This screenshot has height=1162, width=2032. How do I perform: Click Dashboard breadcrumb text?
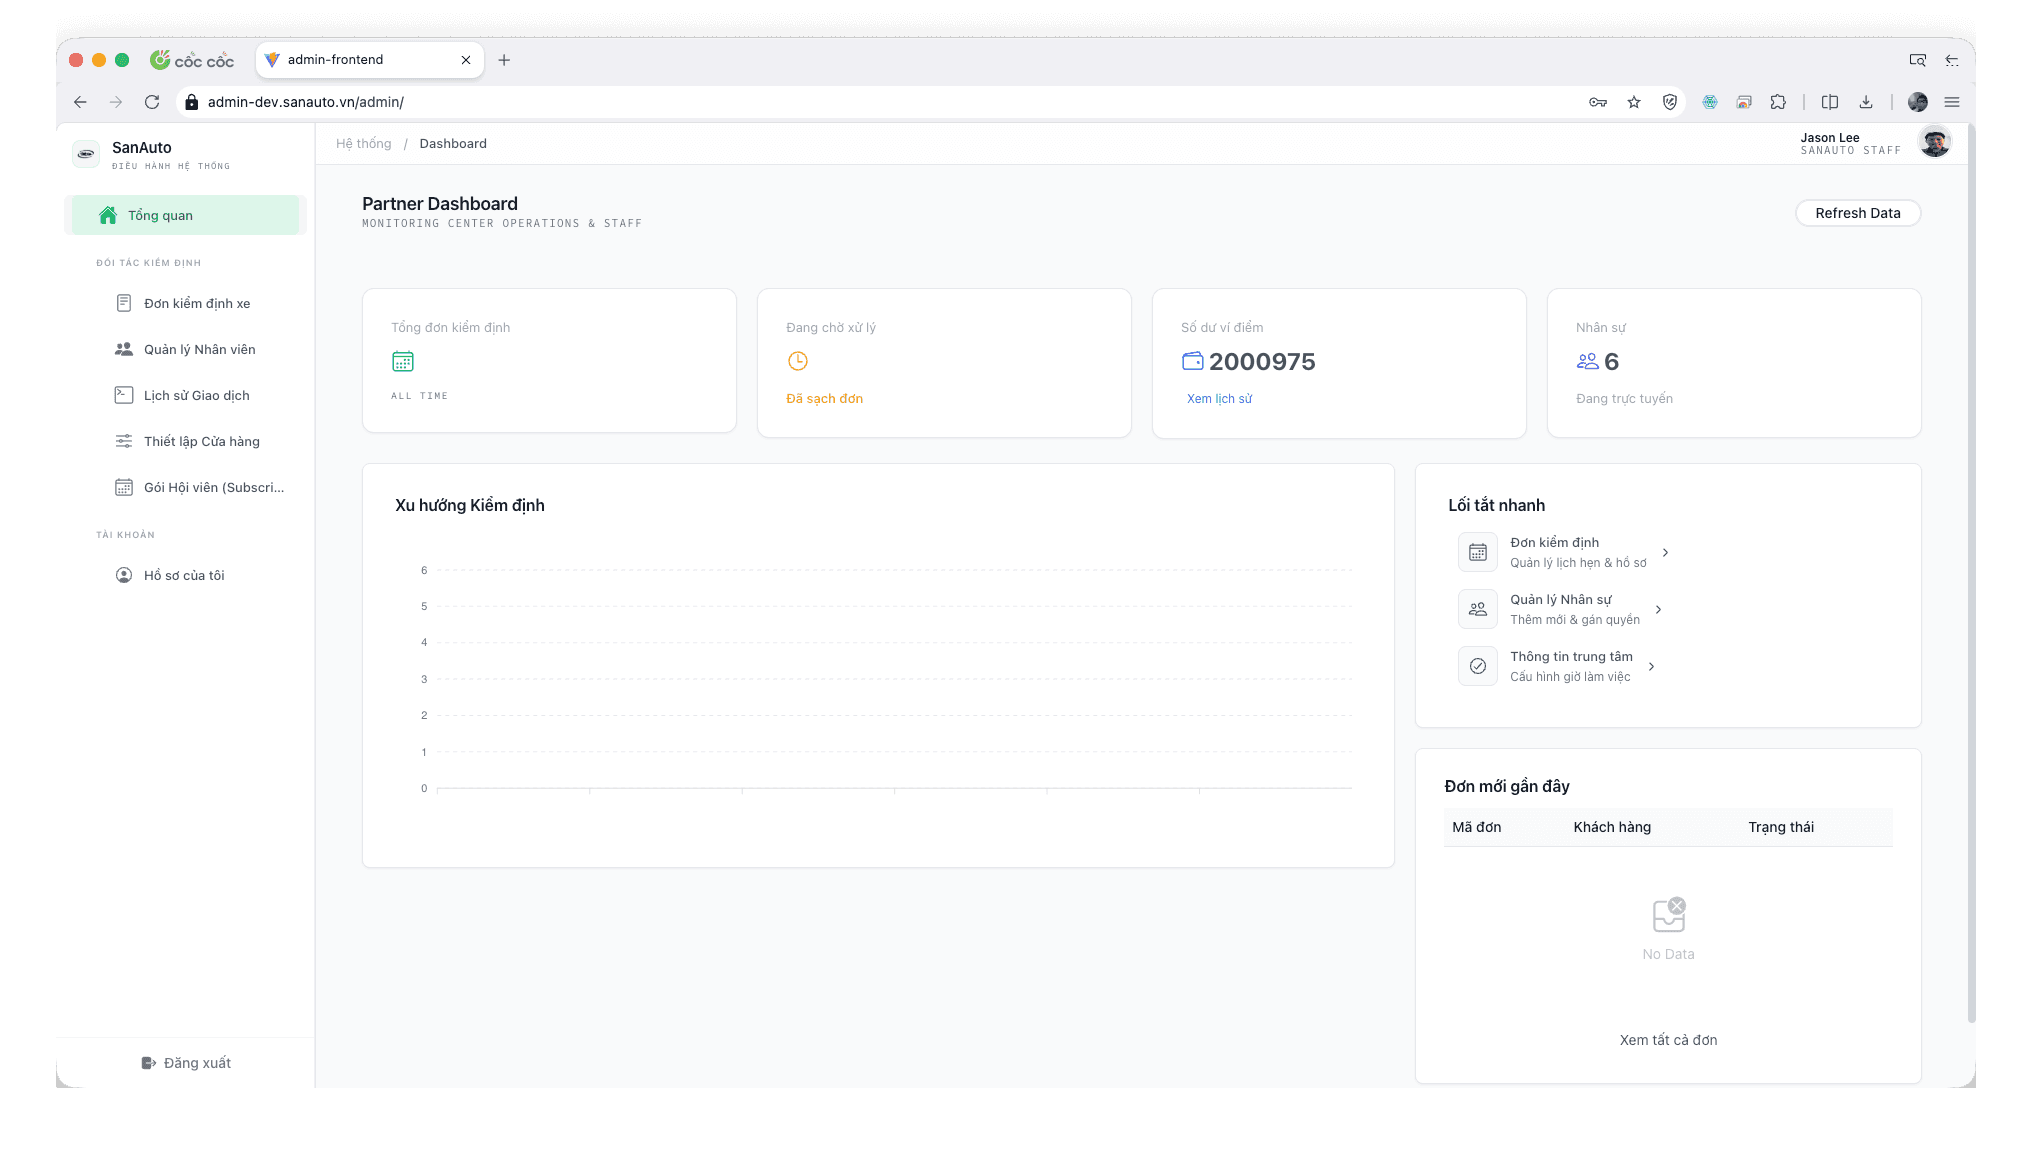click(x=453, y=143)
